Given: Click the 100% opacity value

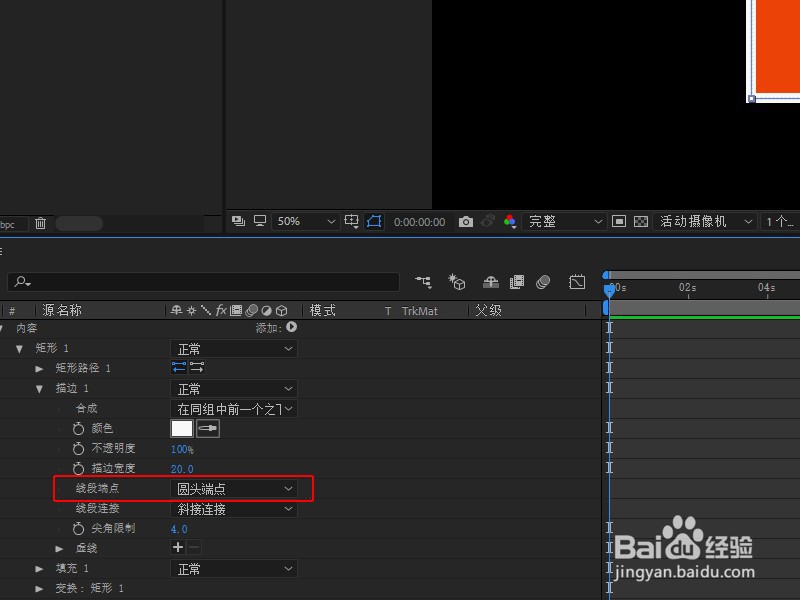Looking at the screenshot, I should click(x=182, y=449).
